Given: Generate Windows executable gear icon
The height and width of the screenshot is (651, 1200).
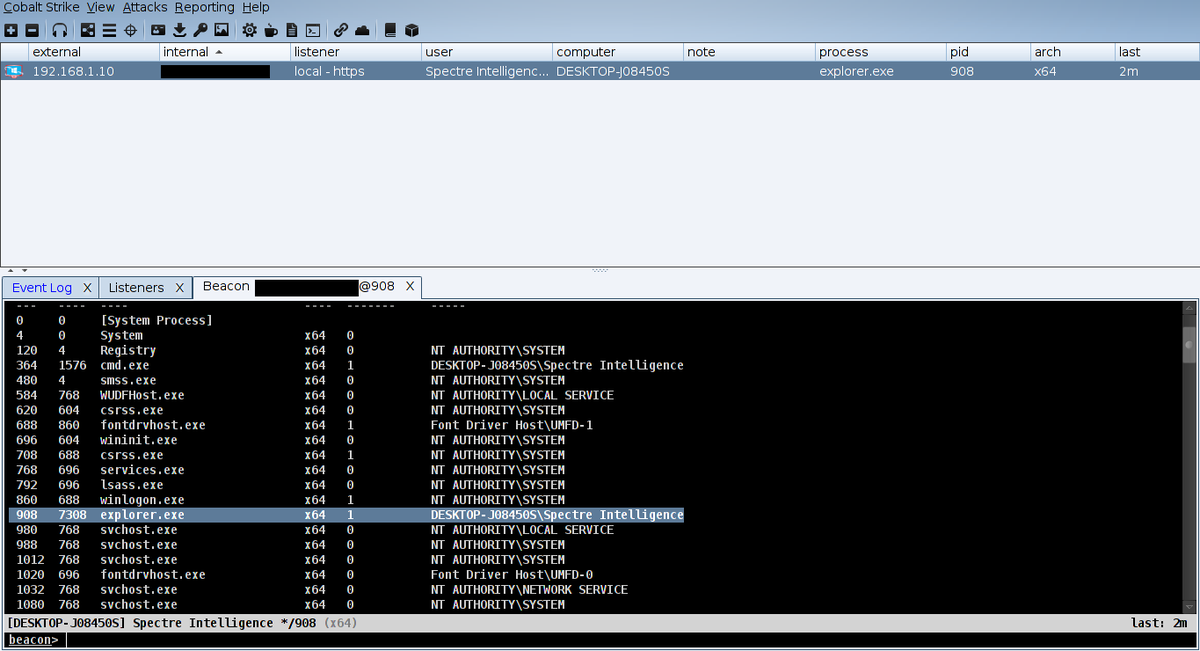Looking at the screenshot, I should pyautogui.click(x=249, y=30).
